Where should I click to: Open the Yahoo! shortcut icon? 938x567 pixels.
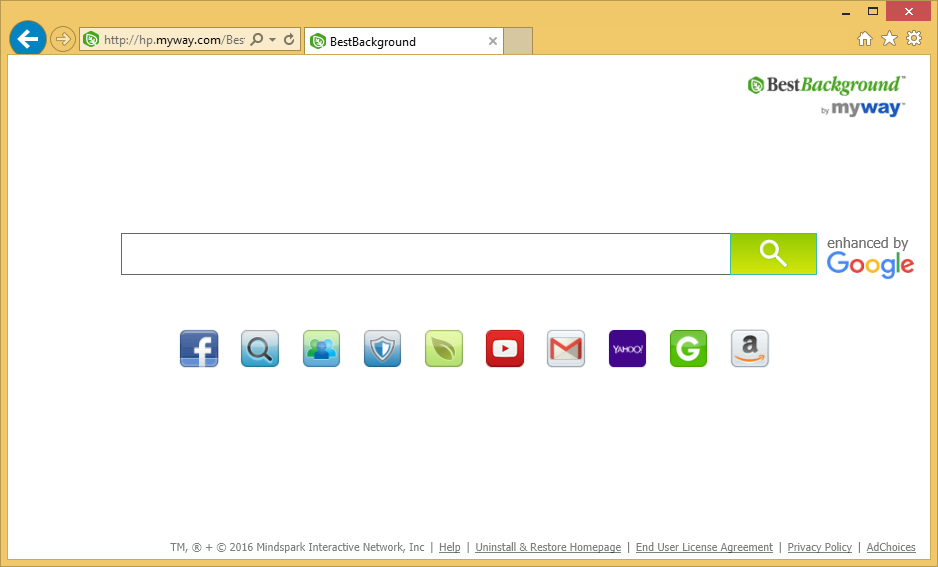tap(627, 348)
